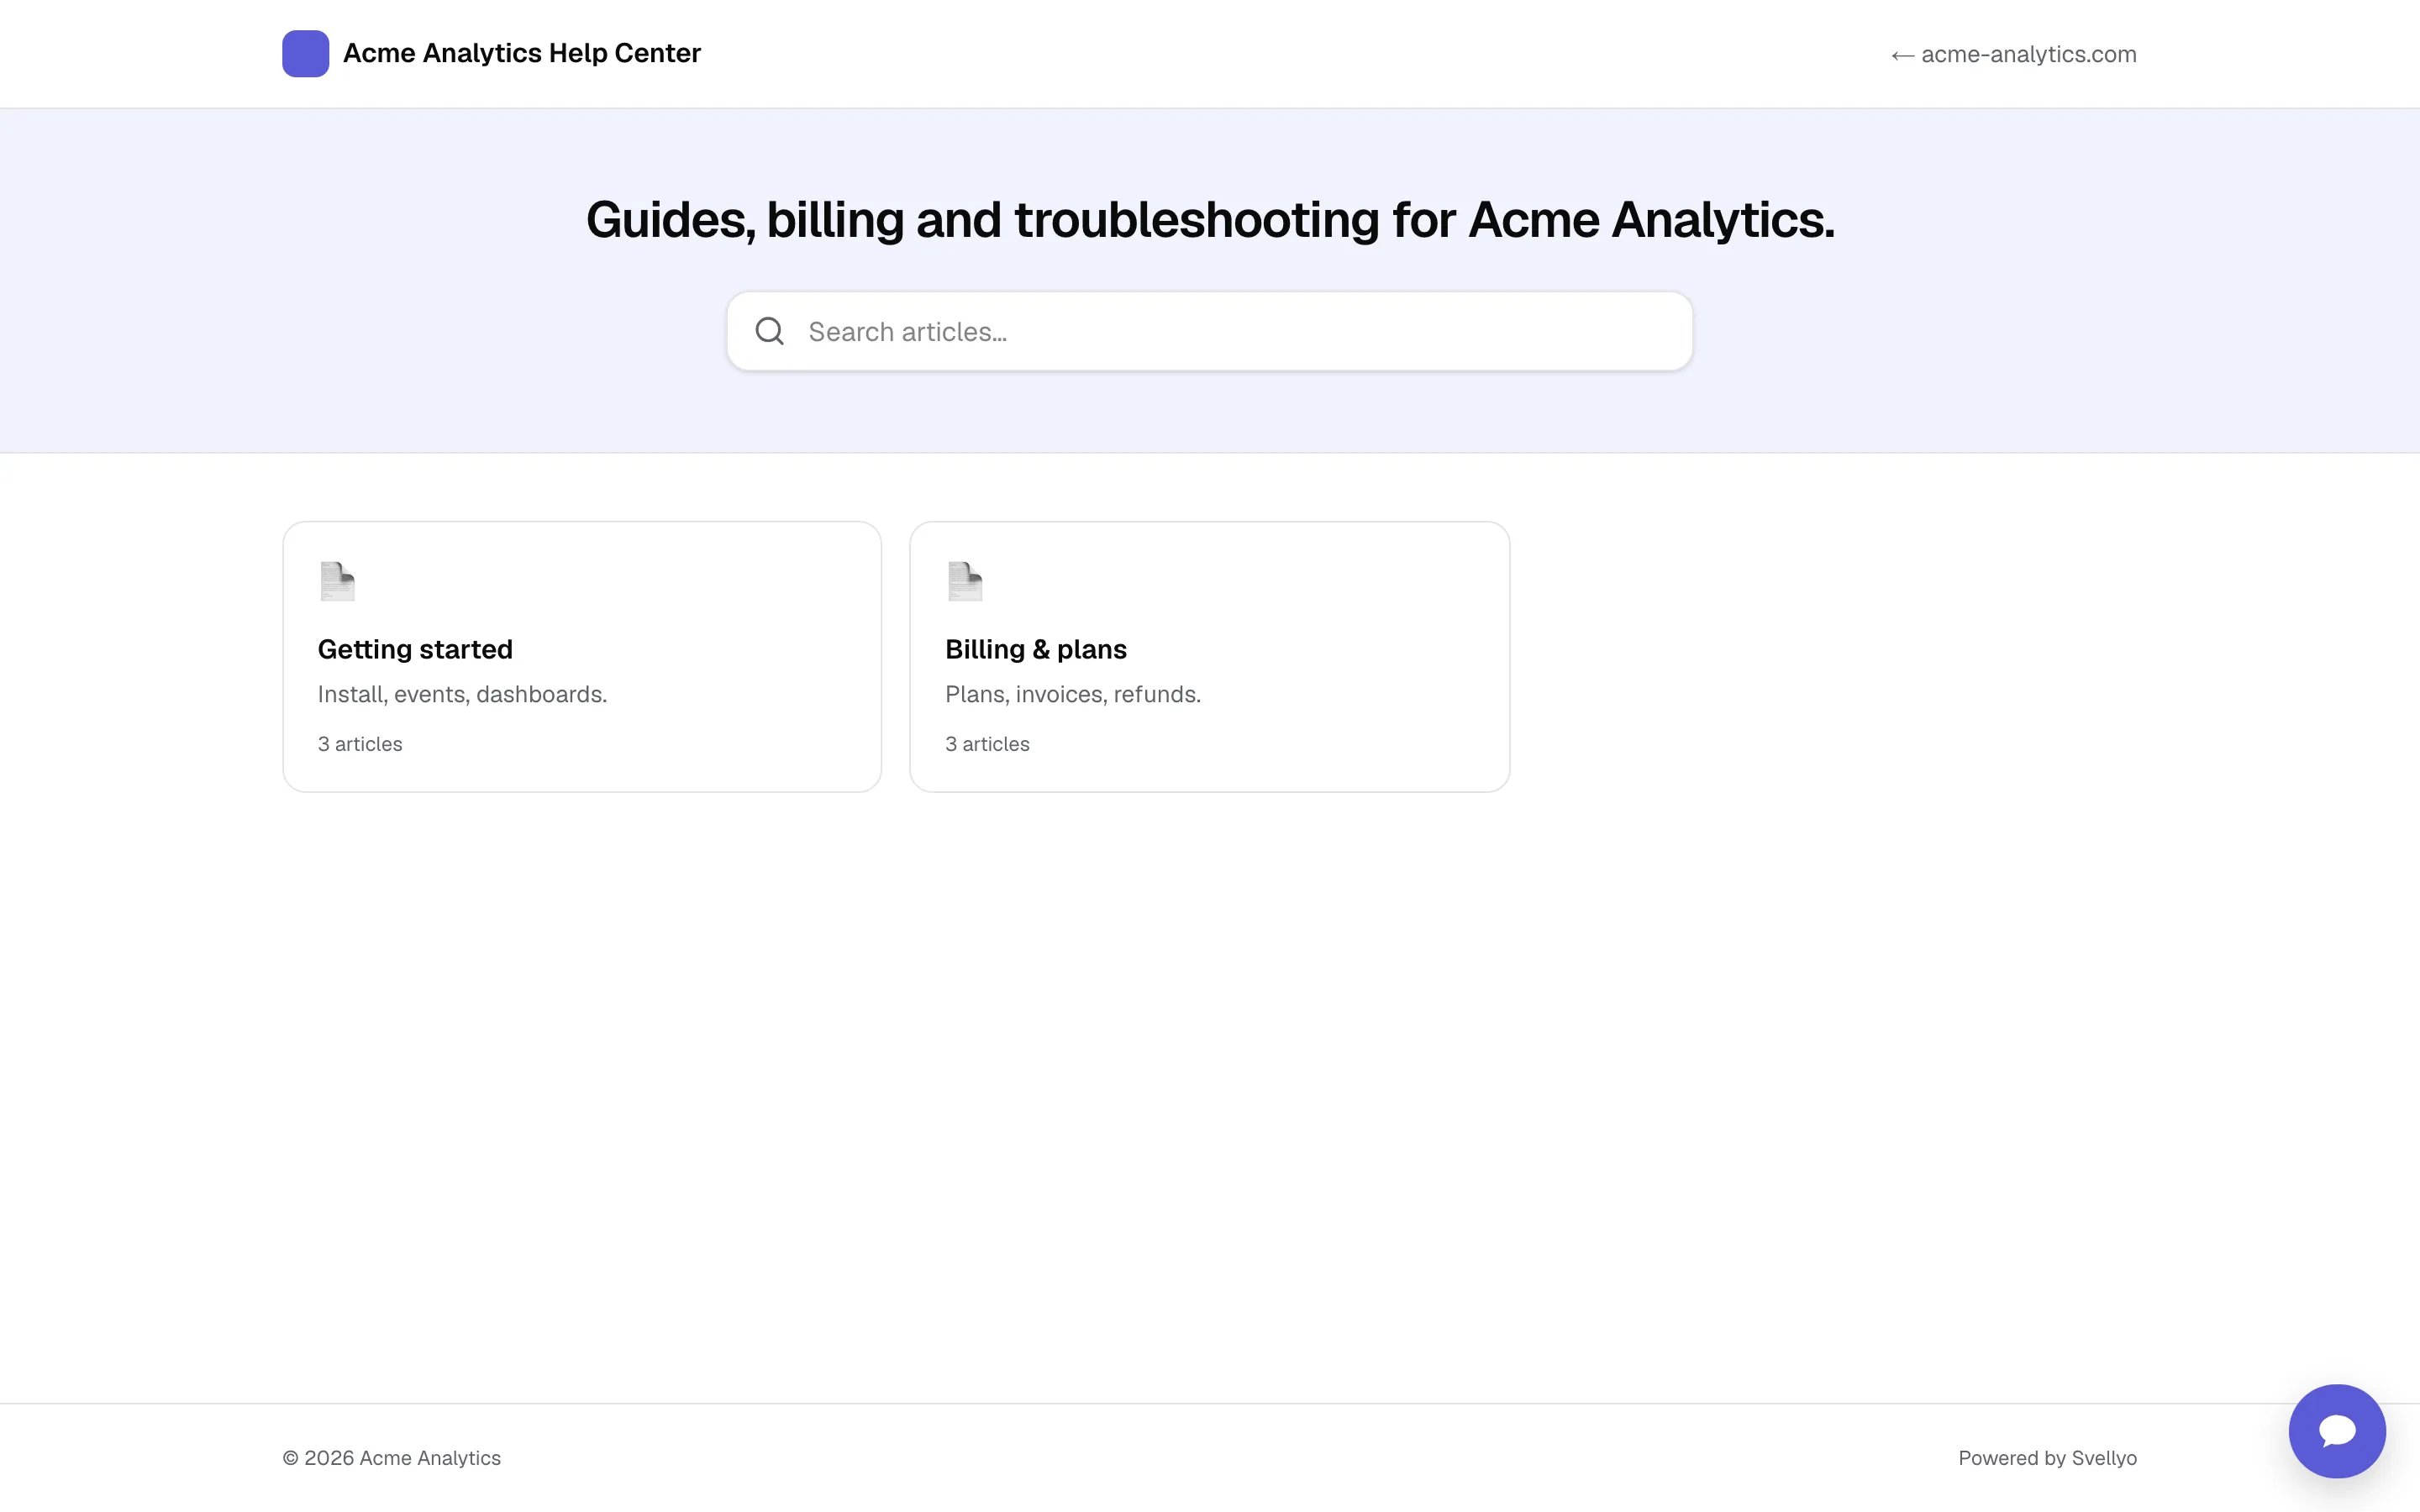Go back to acme-analytics.com
Image resolution: width=2420 pixels, height=1512 pixels.
(x=2013, y=54)
